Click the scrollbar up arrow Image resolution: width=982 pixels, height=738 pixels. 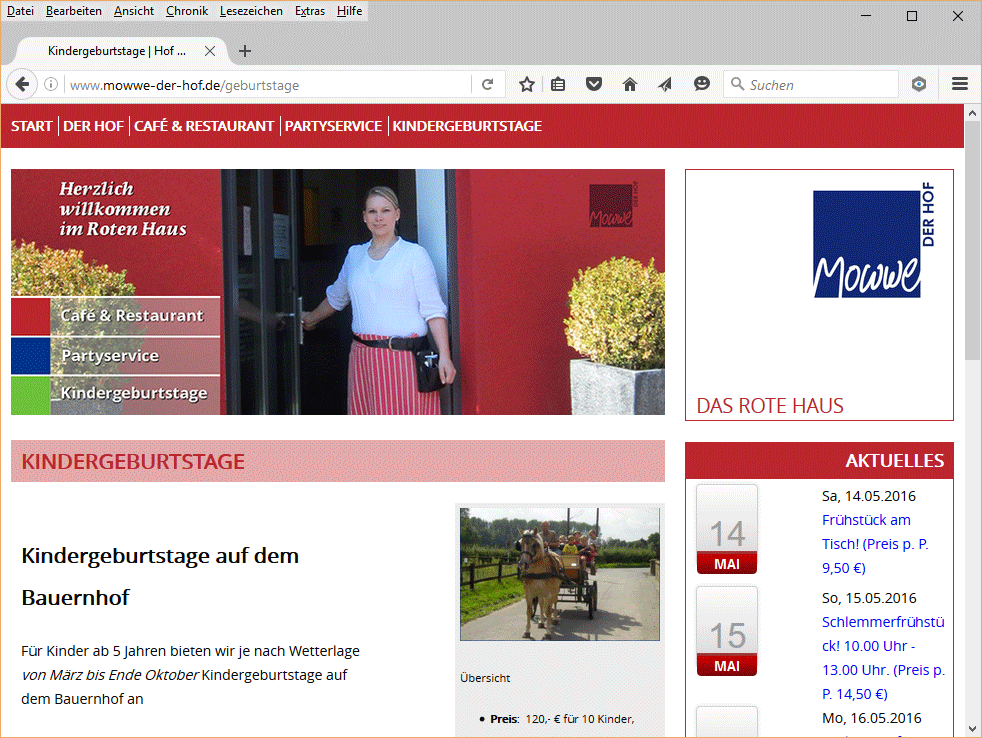tap(972, 113)
